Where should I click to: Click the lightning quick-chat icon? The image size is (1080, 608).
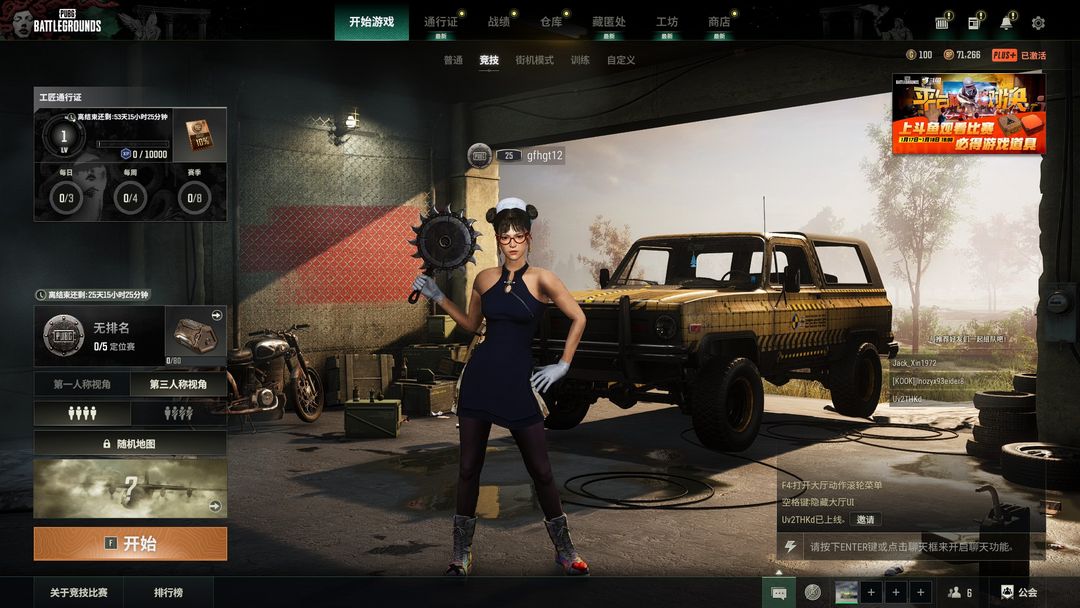coord(791,547)
